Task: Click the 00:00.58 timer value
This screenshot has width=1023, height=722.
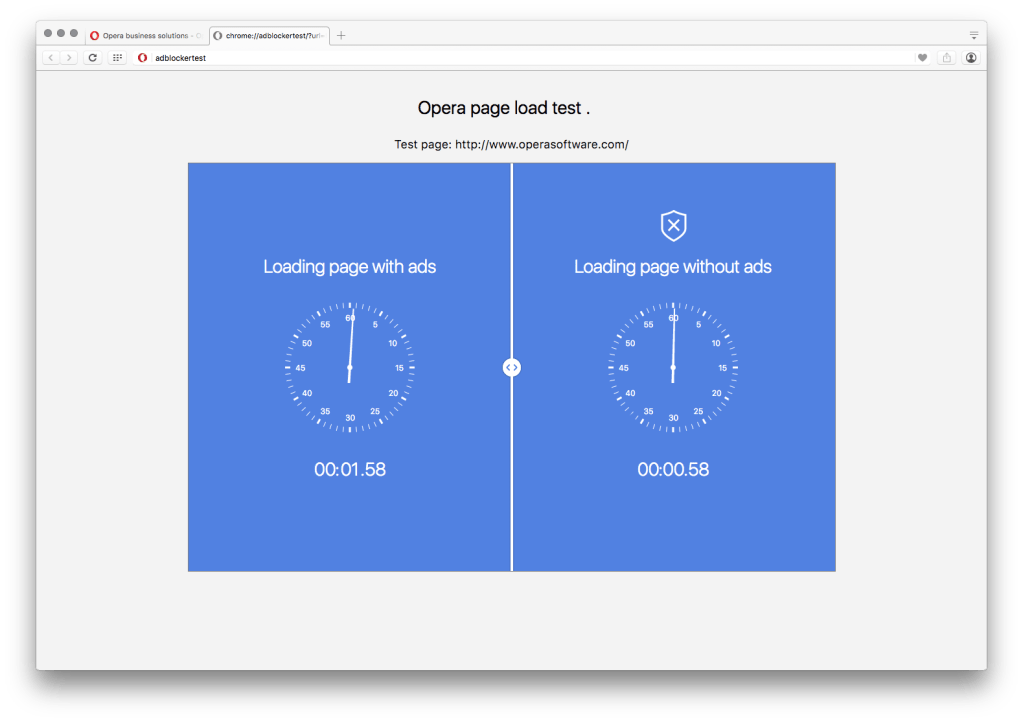Action: pyautogui.click(x=673, y=470)
